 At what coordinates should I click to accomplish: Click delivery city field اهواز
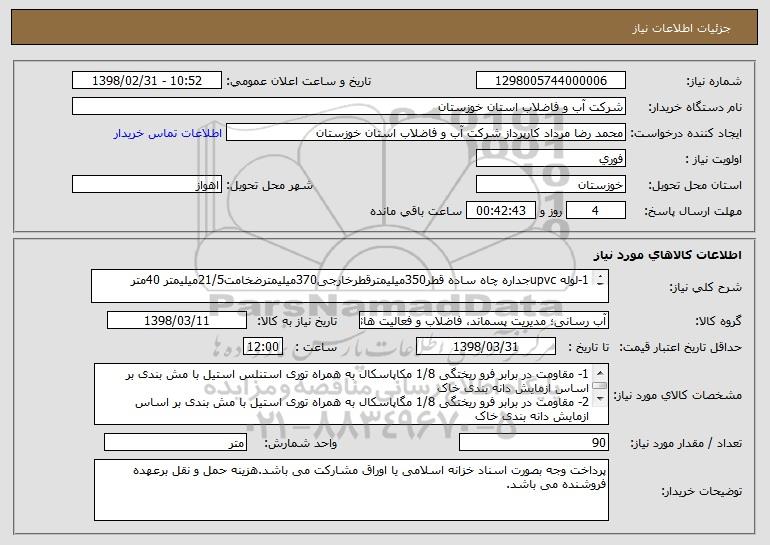147,184
